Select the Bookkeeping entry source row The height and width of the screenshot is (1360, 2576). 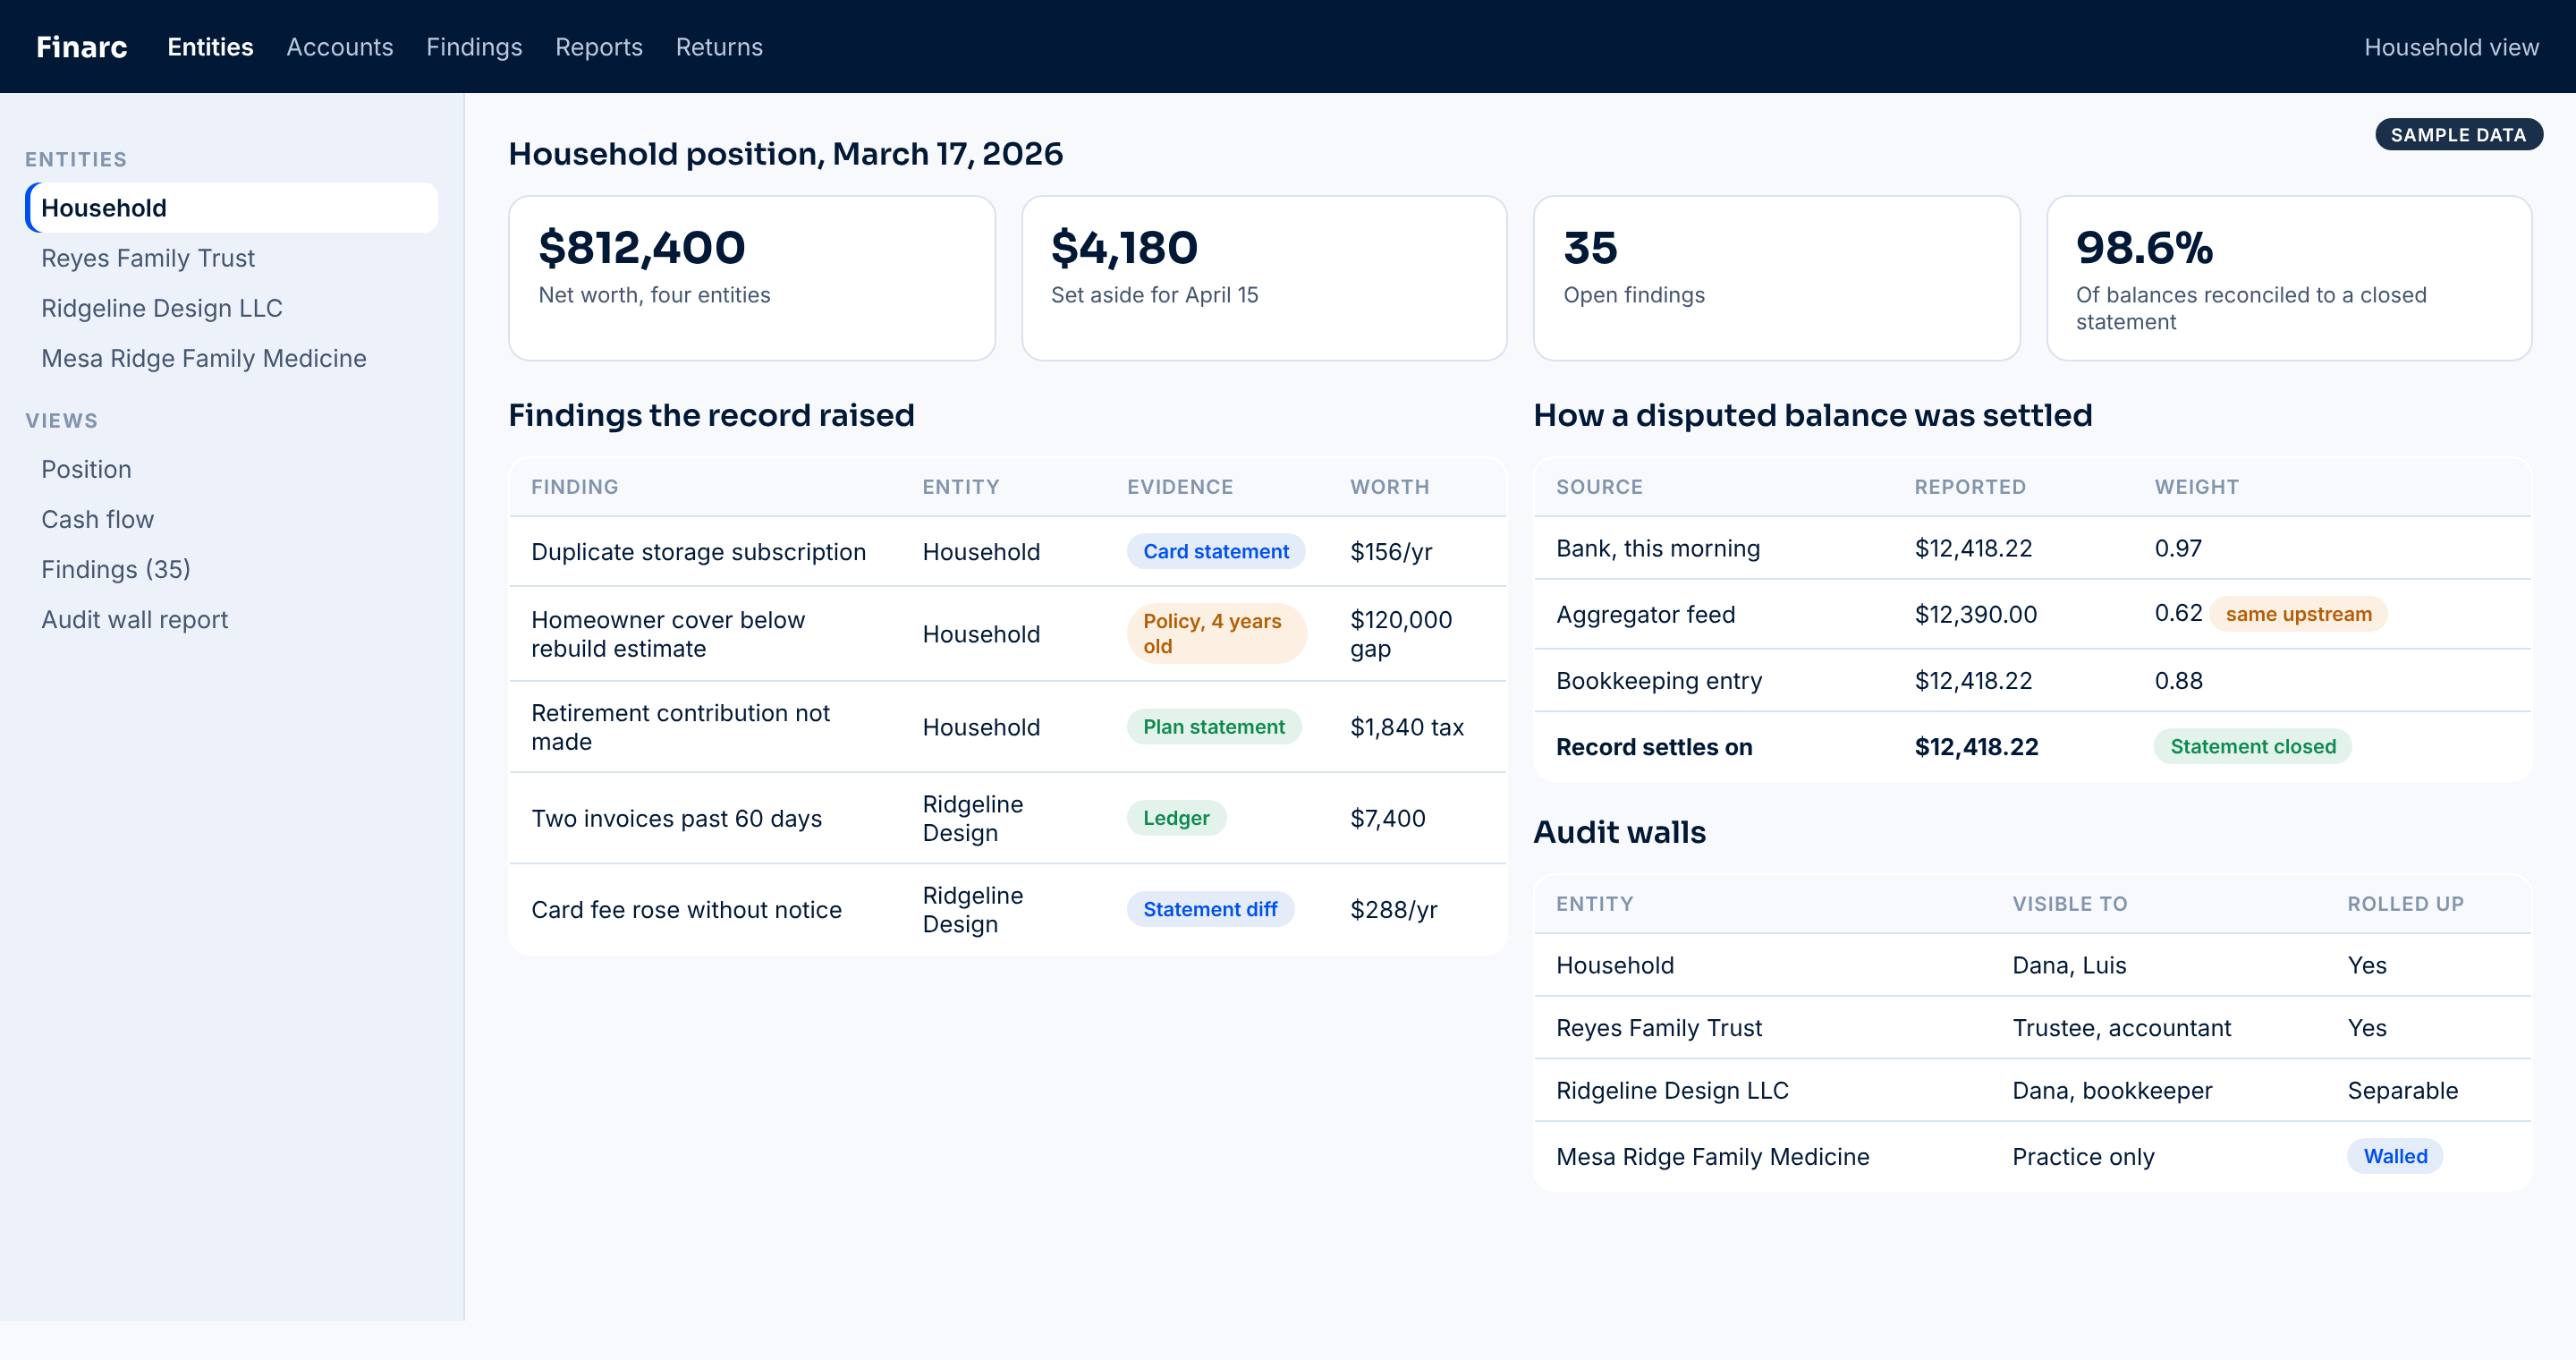[x=2032, y=681]
